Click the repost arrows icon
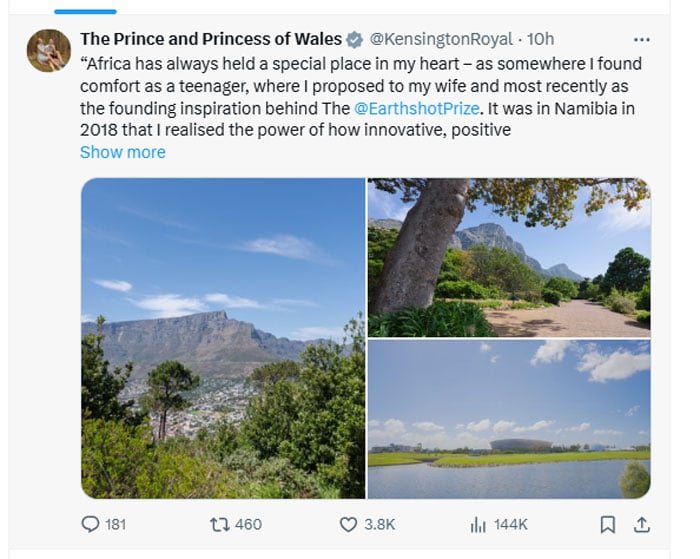 click(x=219, y=524)
